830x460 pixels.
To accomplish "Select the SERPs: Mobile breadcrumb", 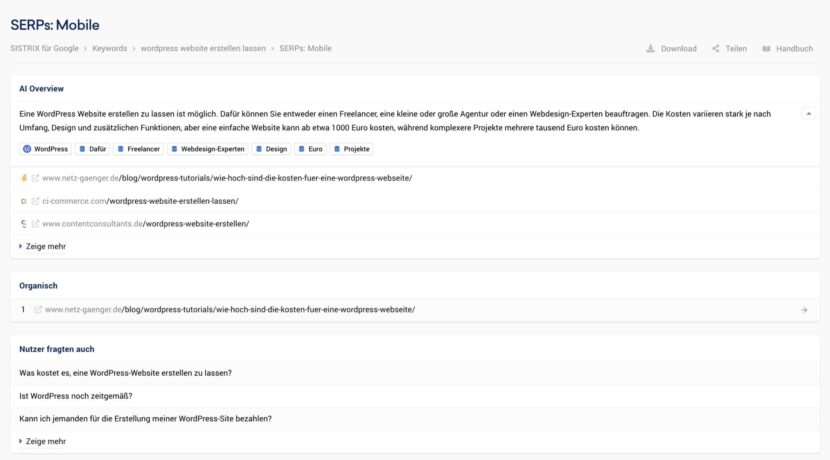I will click(x=305, y=48).
